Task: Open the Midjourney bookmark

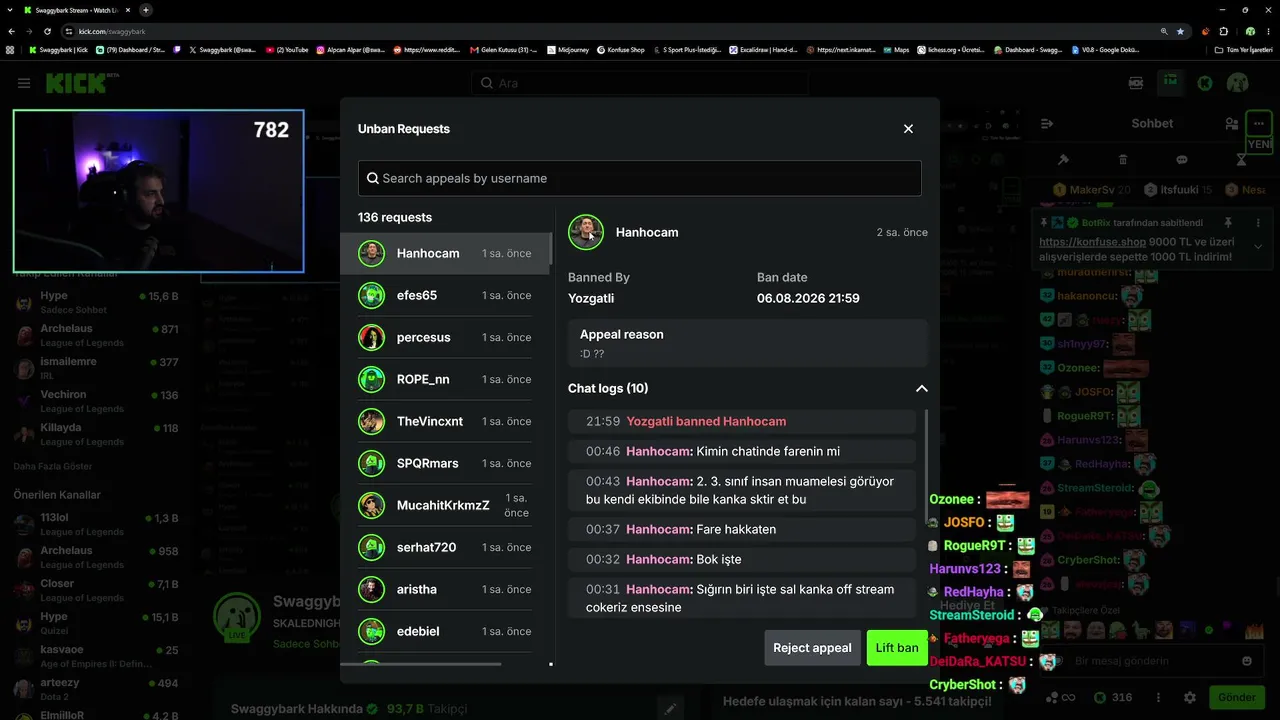Action: click(566, 49)
